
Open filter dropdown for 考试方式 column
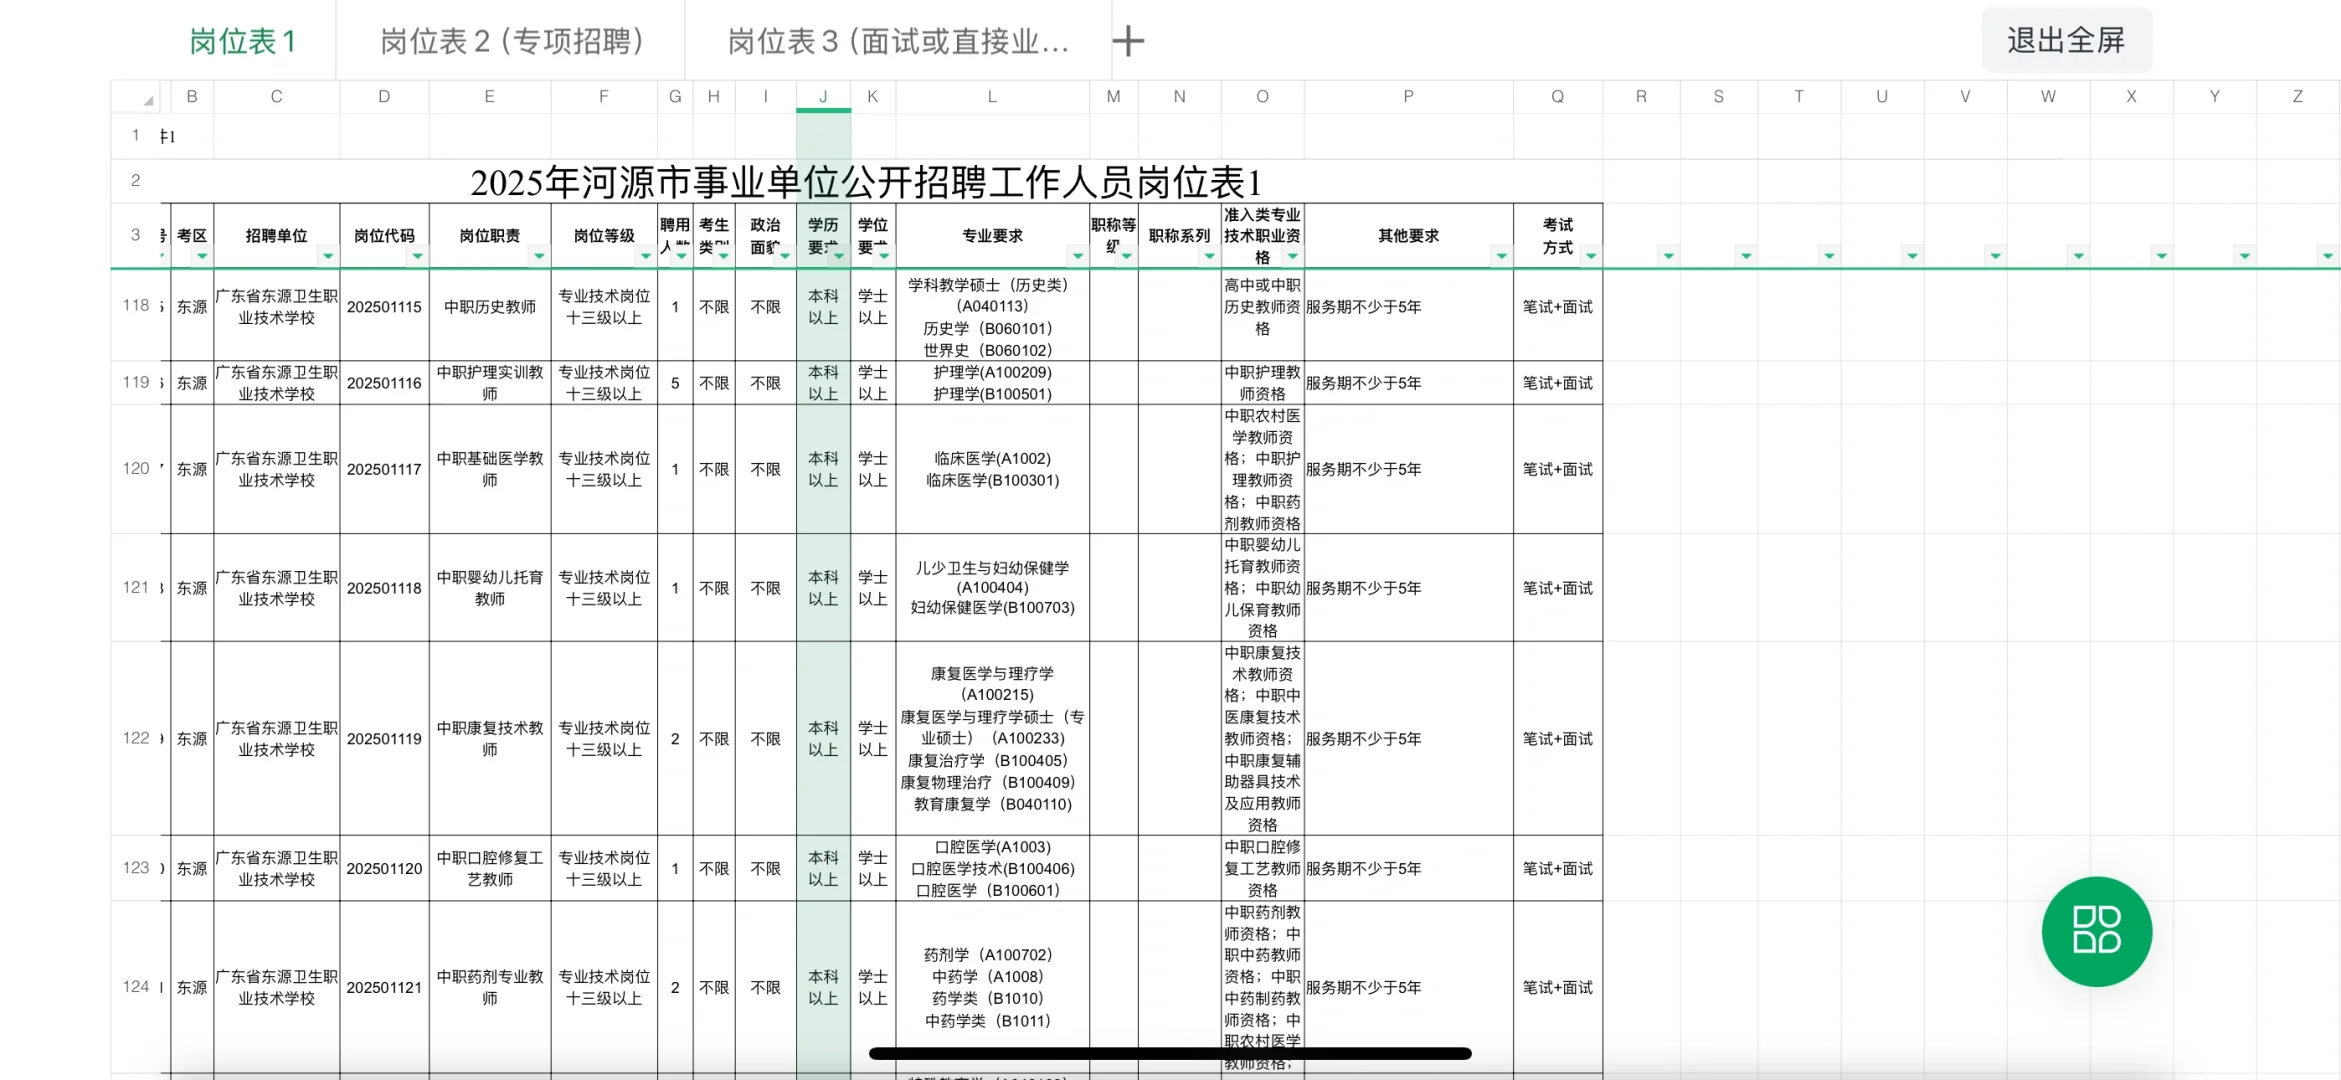[x=1591, y=256]
